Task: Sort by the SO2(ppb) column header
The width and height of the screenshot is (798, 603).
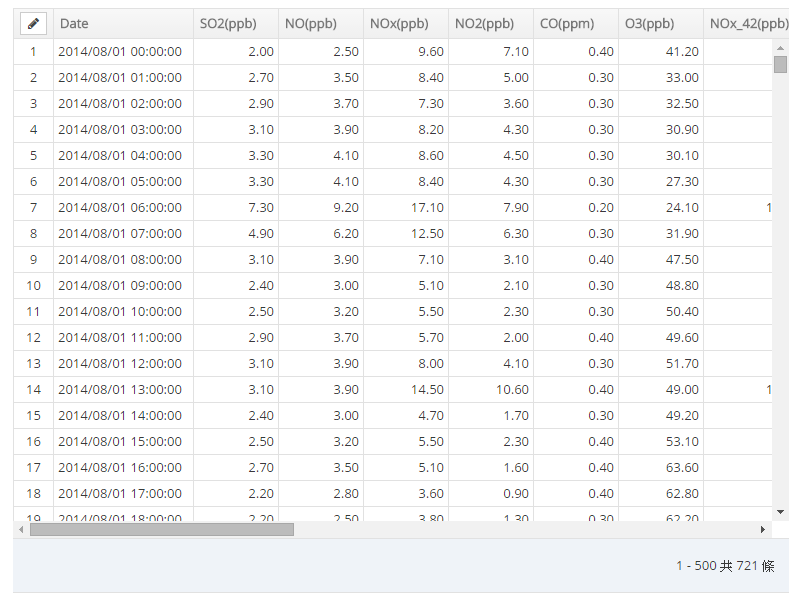Action: (x=236, y=23)
